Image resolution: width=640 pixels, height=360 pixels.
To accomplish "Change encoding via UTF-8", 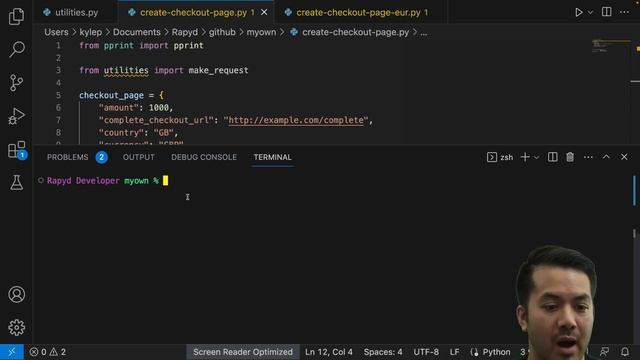I will click(x=426, y=351).
